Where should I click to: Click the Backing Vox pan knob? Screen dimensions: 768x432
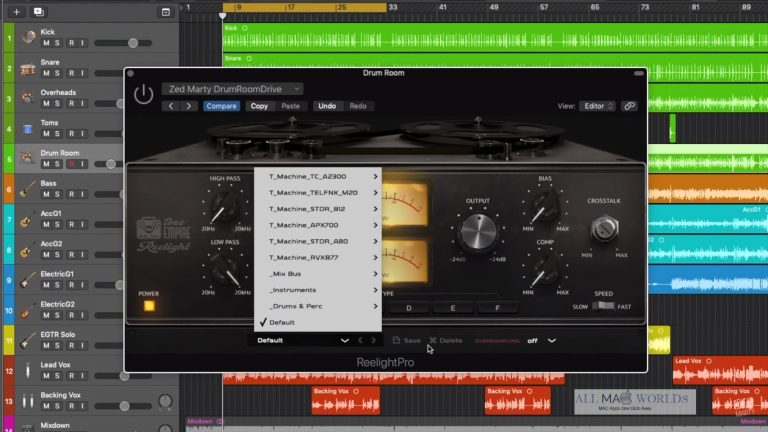click(x=166, y=402)
